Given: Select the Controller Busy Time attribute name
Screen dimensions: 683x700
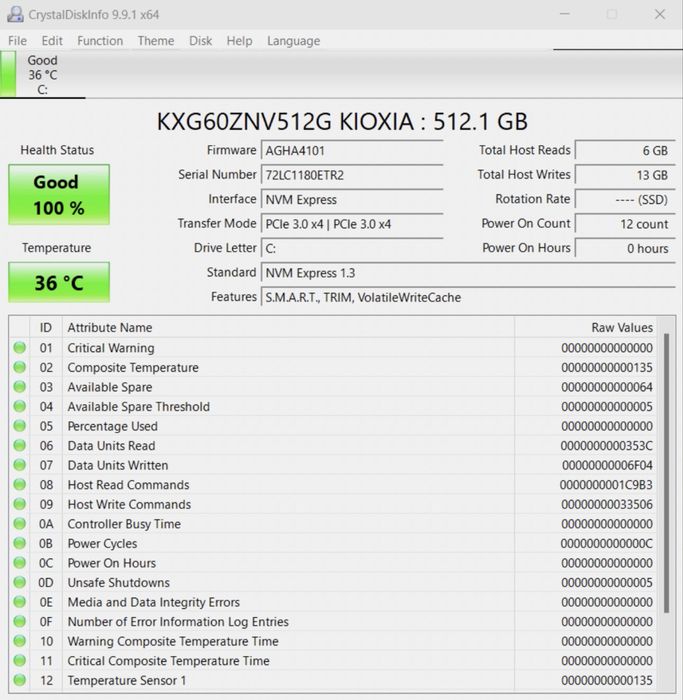Looking at the screenshot, I should [x=124, y=524].
